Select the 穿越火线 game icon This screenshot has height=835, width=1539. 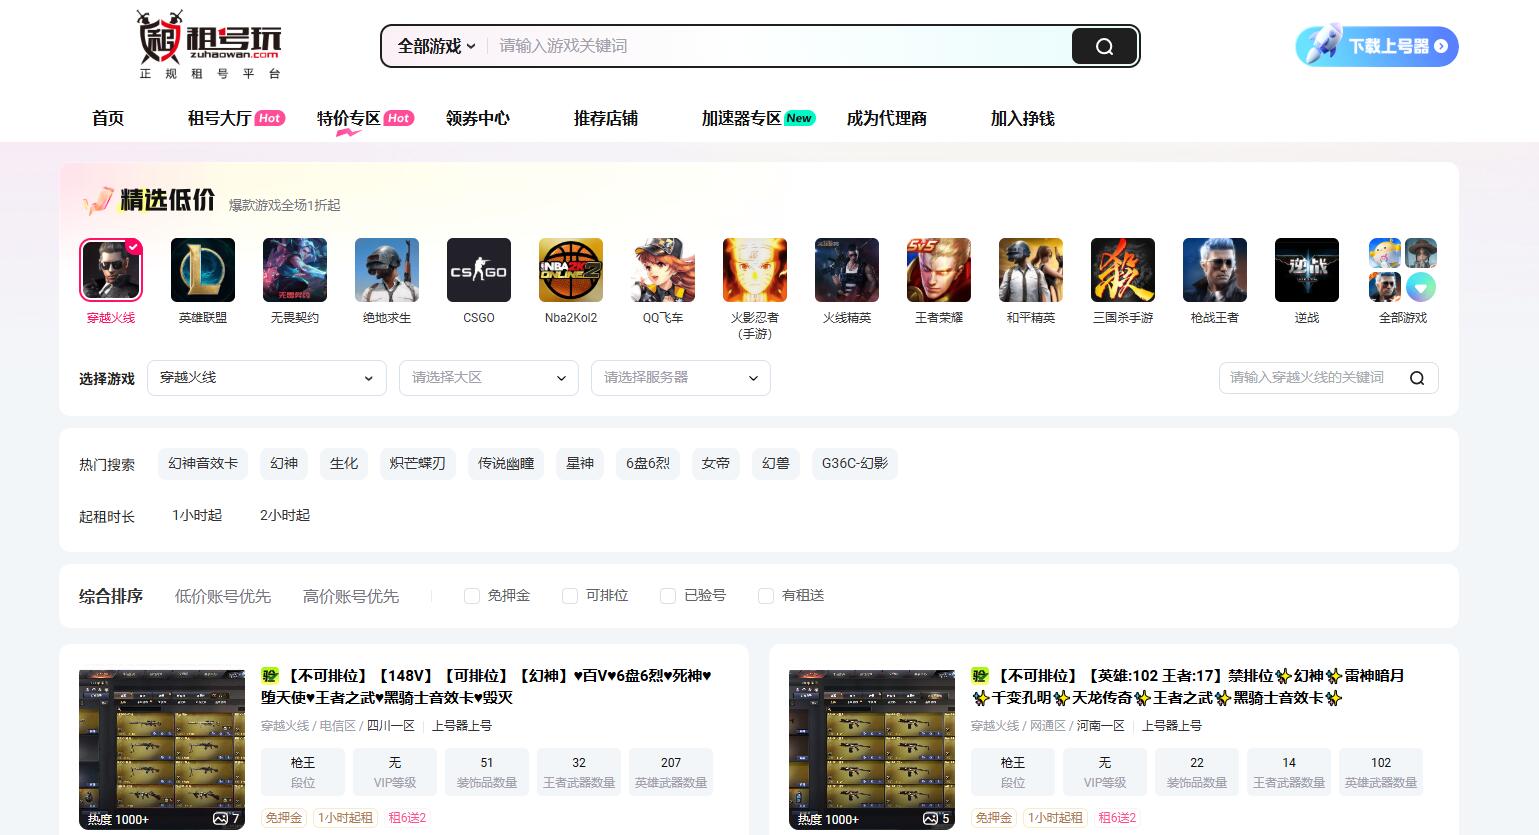tap(111, 270)
